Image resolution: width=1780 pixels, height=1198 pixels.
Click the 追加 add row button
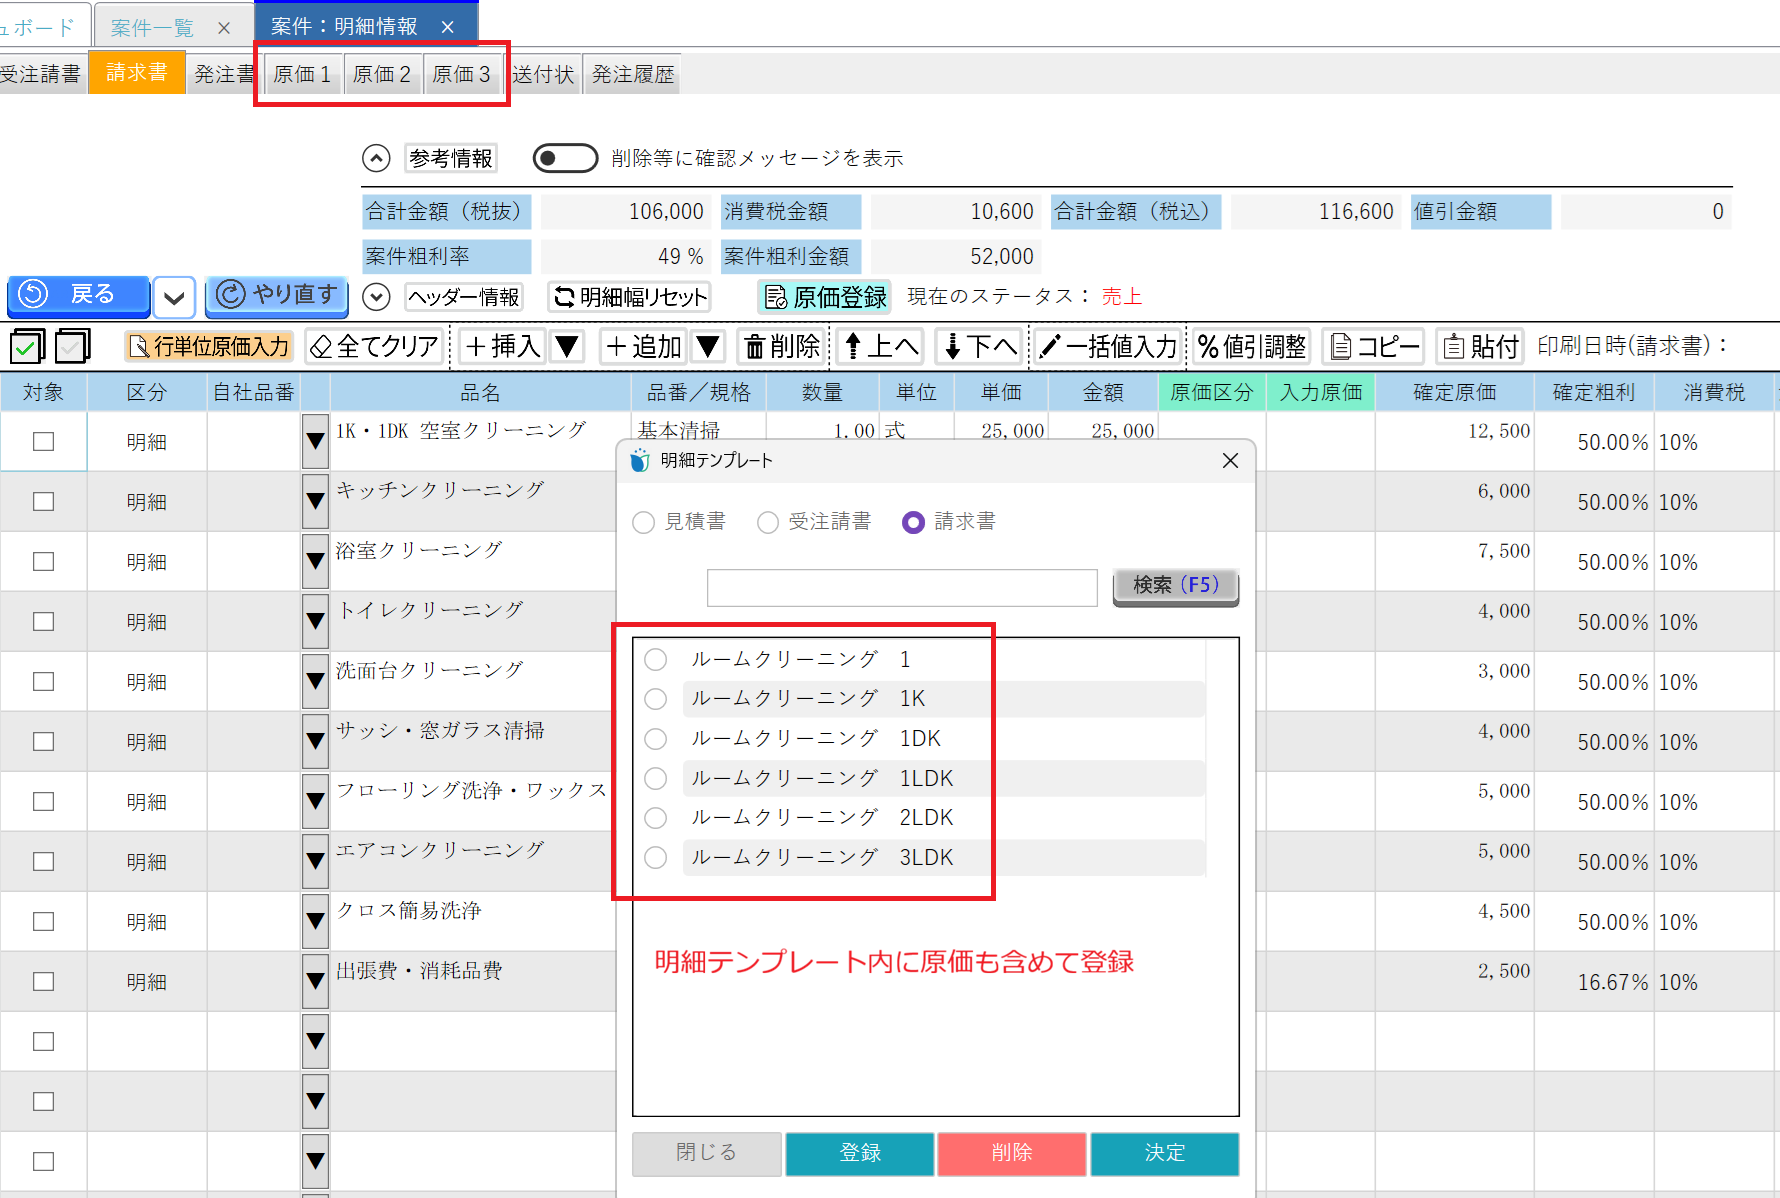point(643,346)
